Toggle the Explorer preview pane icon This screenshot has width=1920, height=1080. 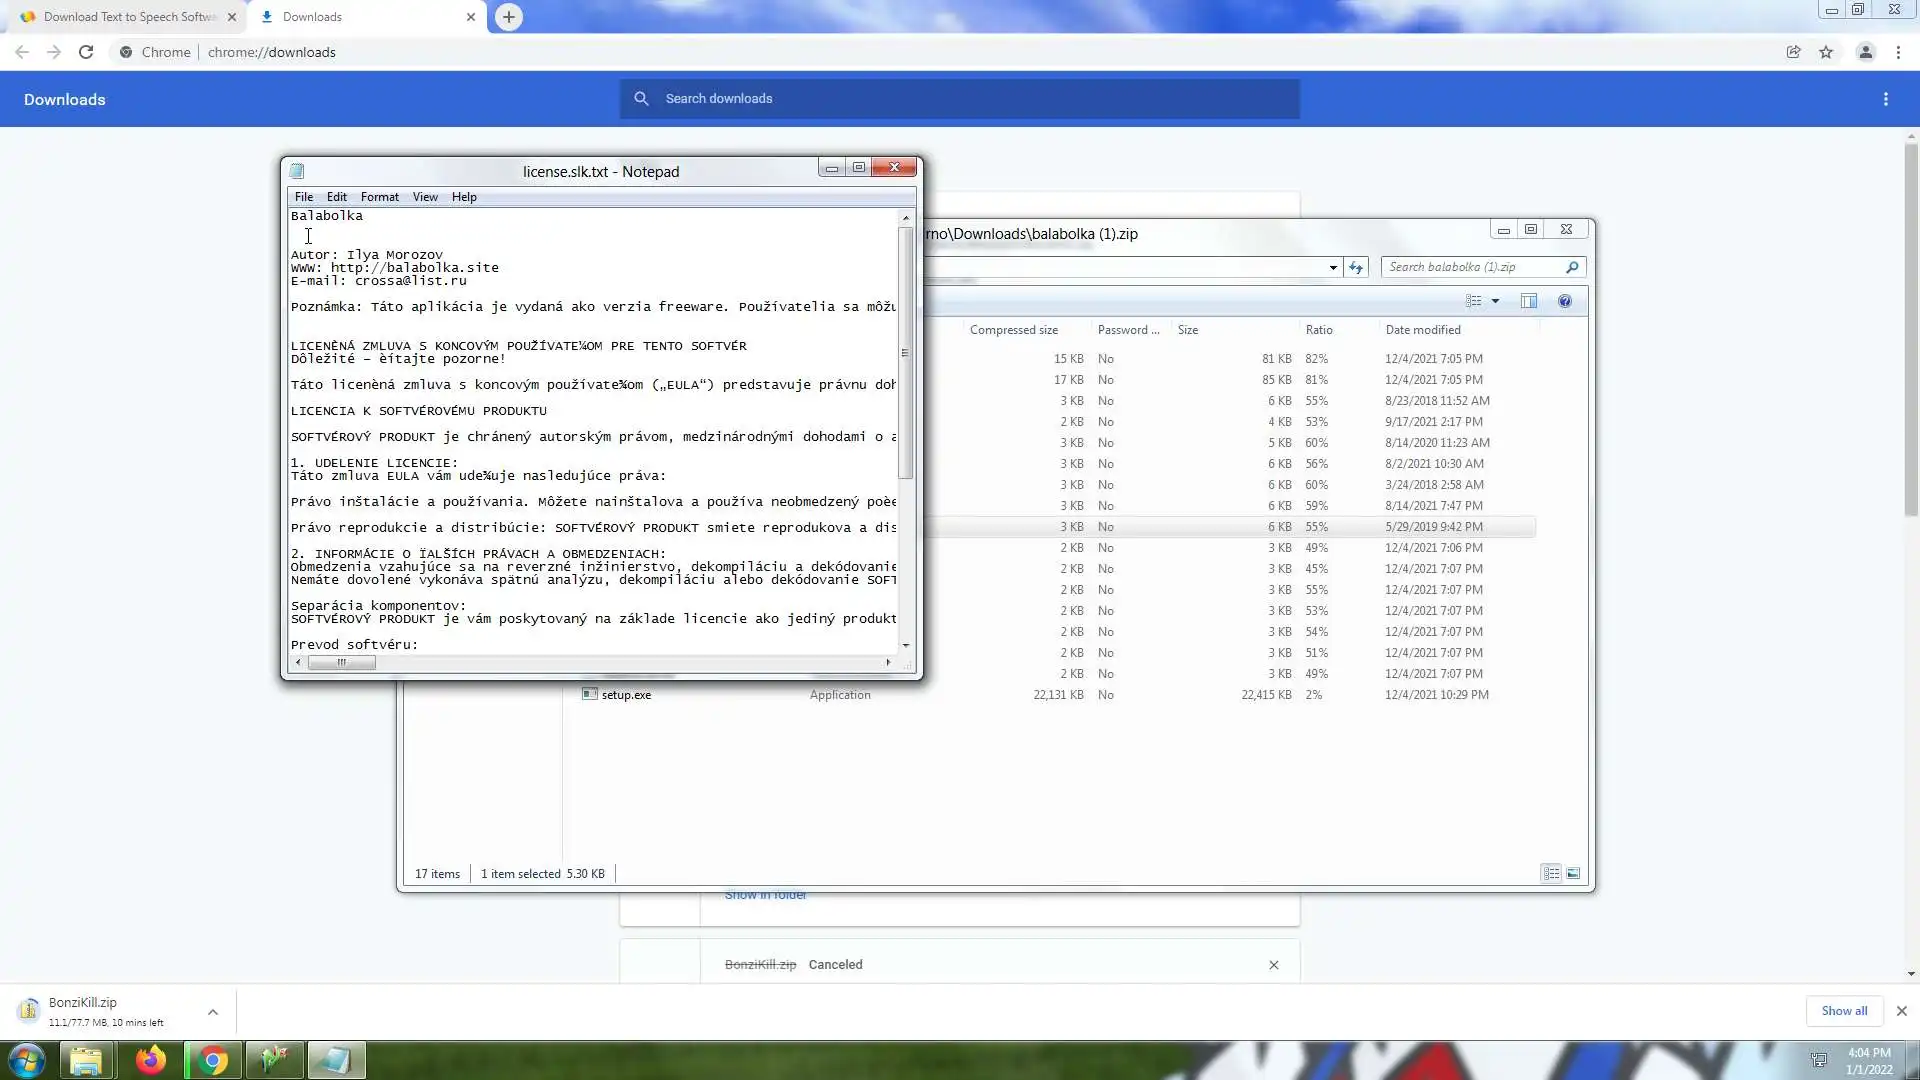pos(1528,301)
